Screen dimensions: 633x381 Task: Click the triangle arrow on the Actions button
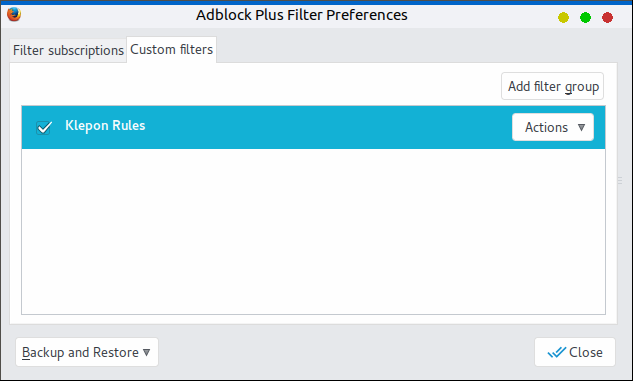tap(581, 128)
